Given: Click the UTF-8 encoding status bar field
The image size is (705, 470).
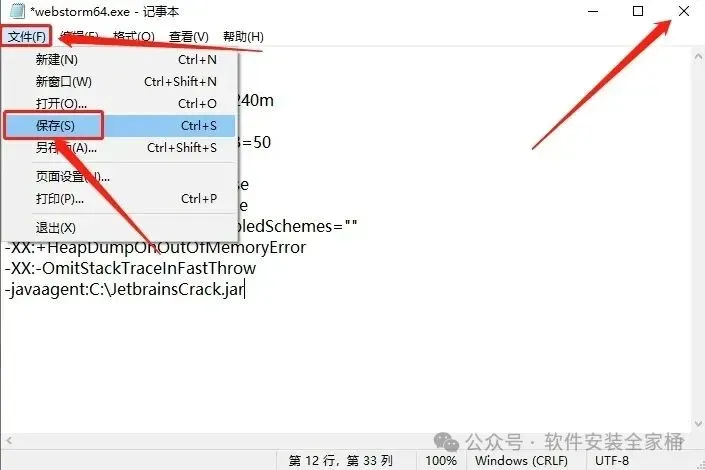Looking at the screenshot, I should (611, 461).
